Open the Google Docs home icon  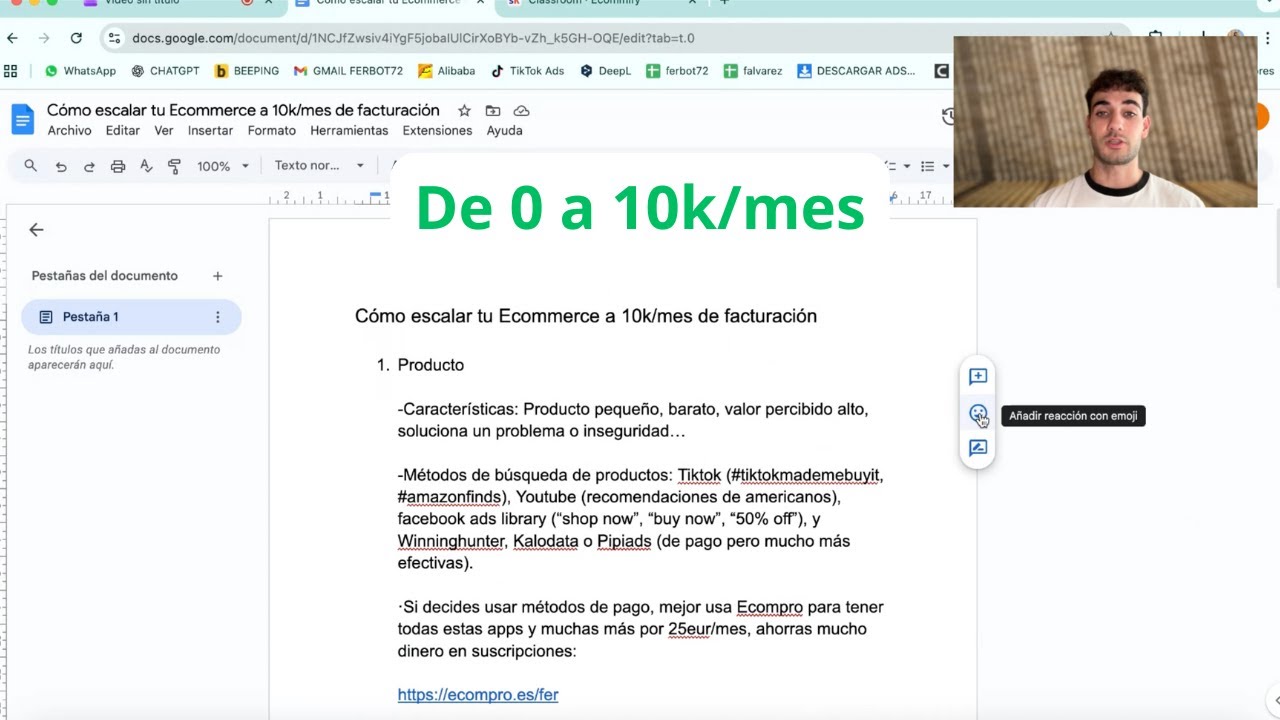pos(22,119)
